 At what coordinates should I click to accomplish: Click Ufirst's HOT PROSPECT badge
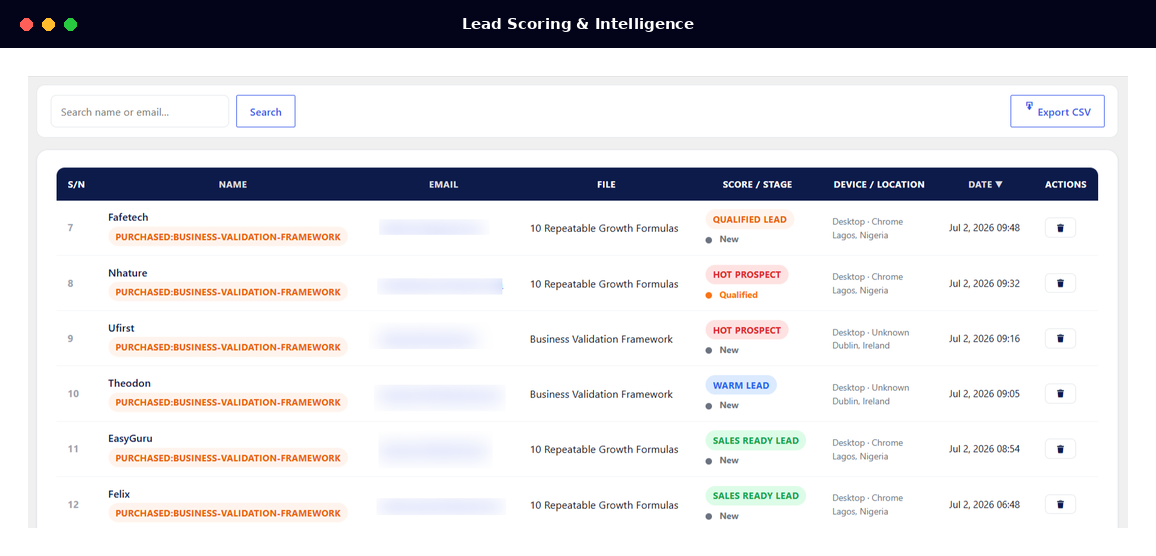coord(747,330)
